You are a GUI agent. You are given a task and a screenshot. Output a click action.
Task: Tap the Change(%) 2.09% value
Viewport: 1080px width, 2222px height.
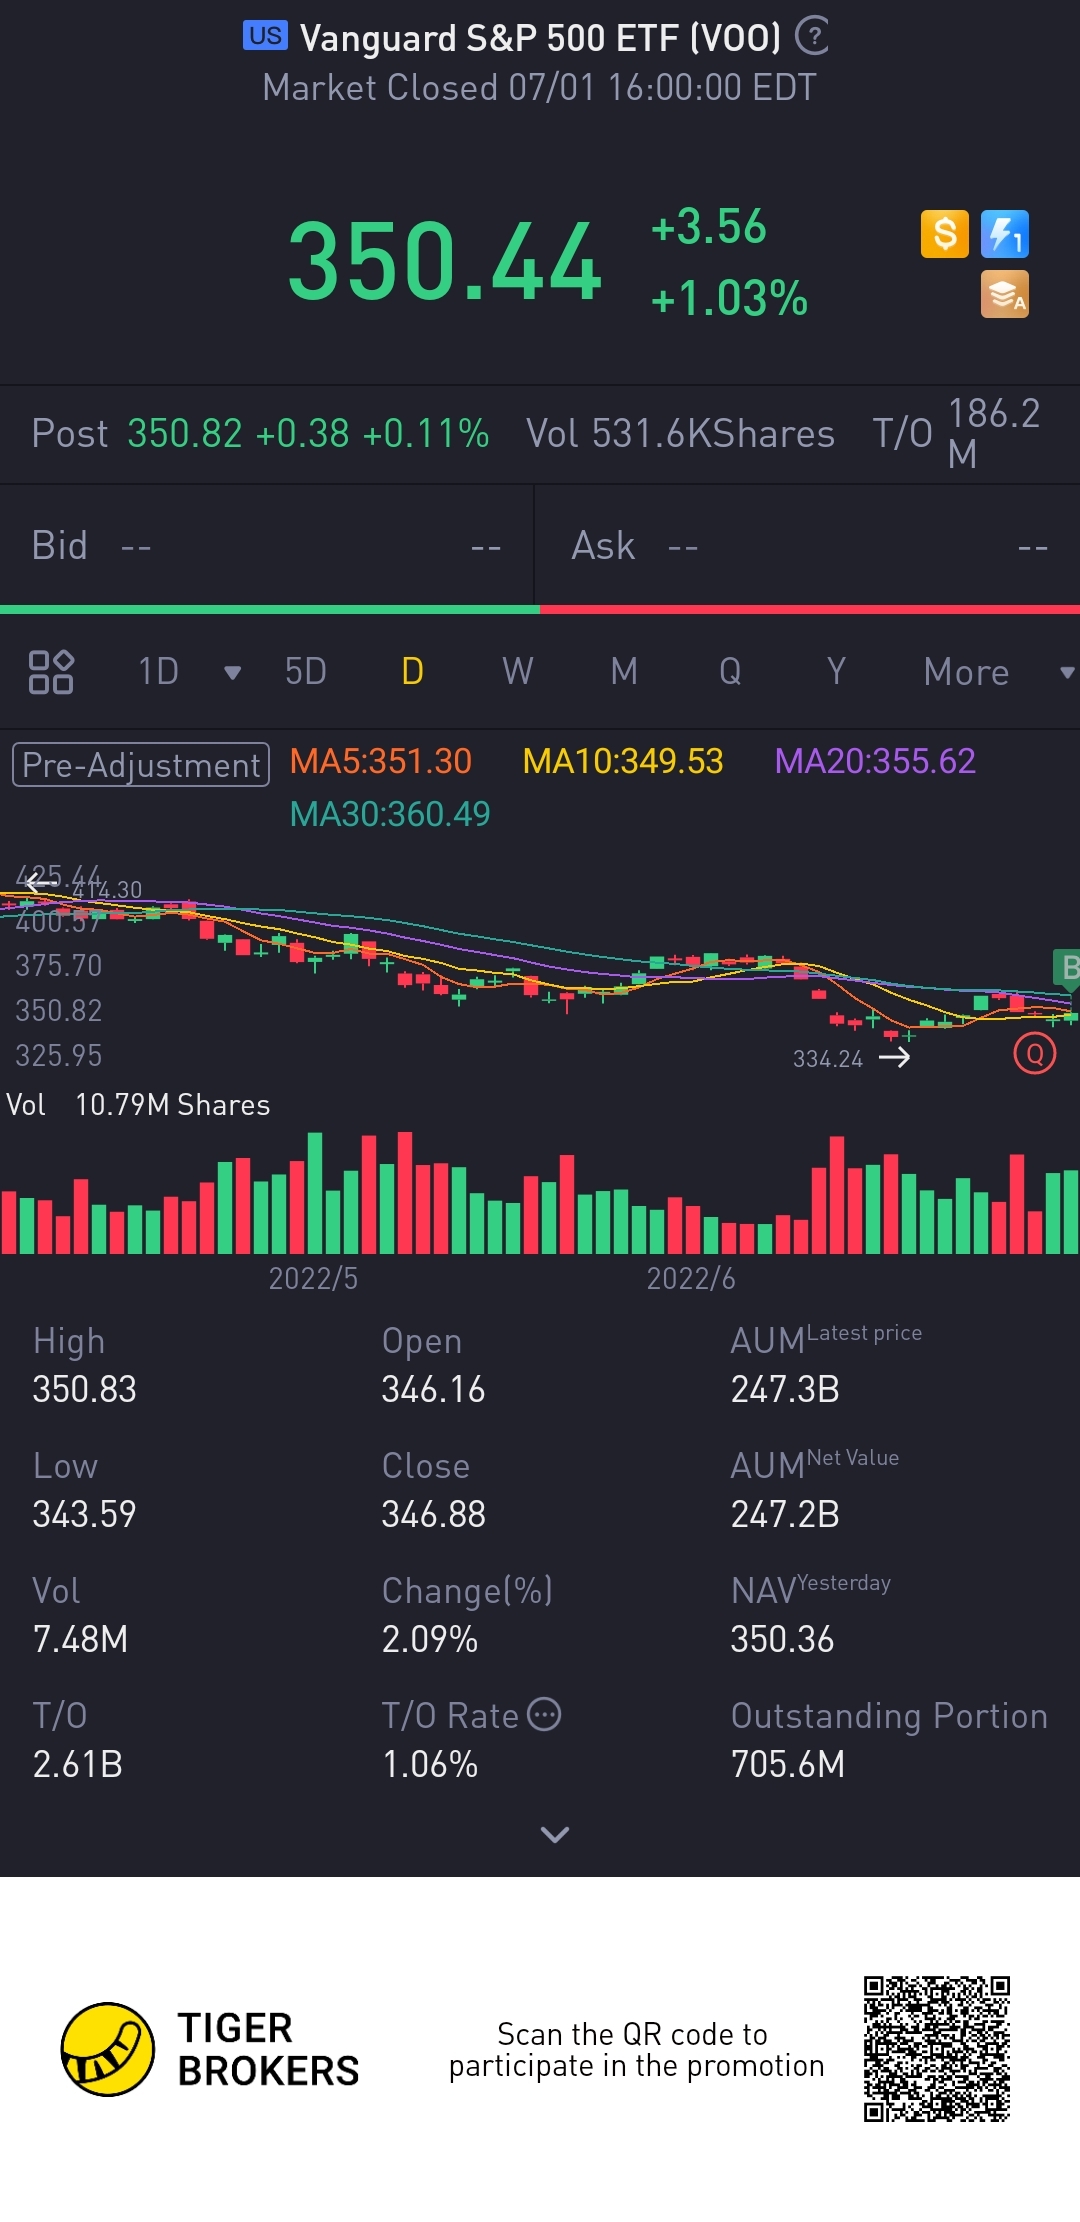tap(430, 1639)
